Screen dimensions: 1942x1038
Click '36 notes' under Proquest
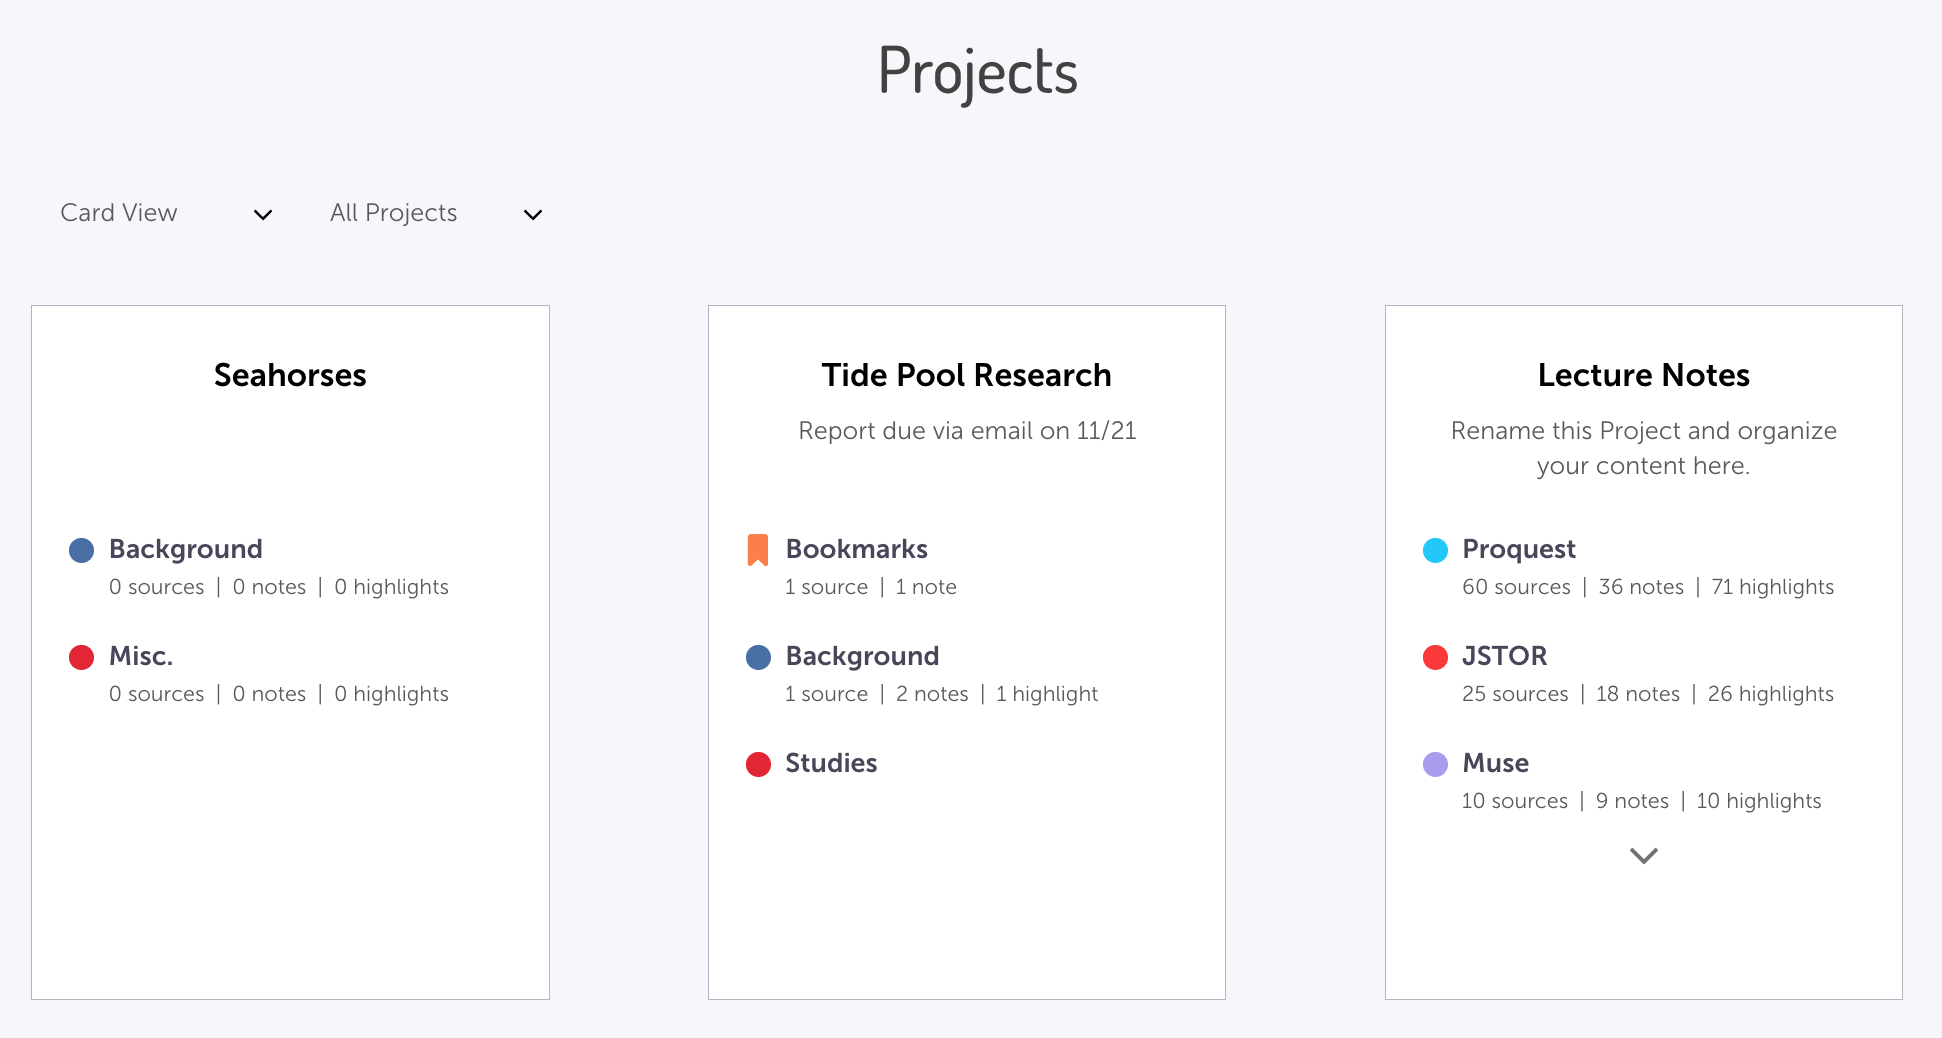tap(1641, 587)
